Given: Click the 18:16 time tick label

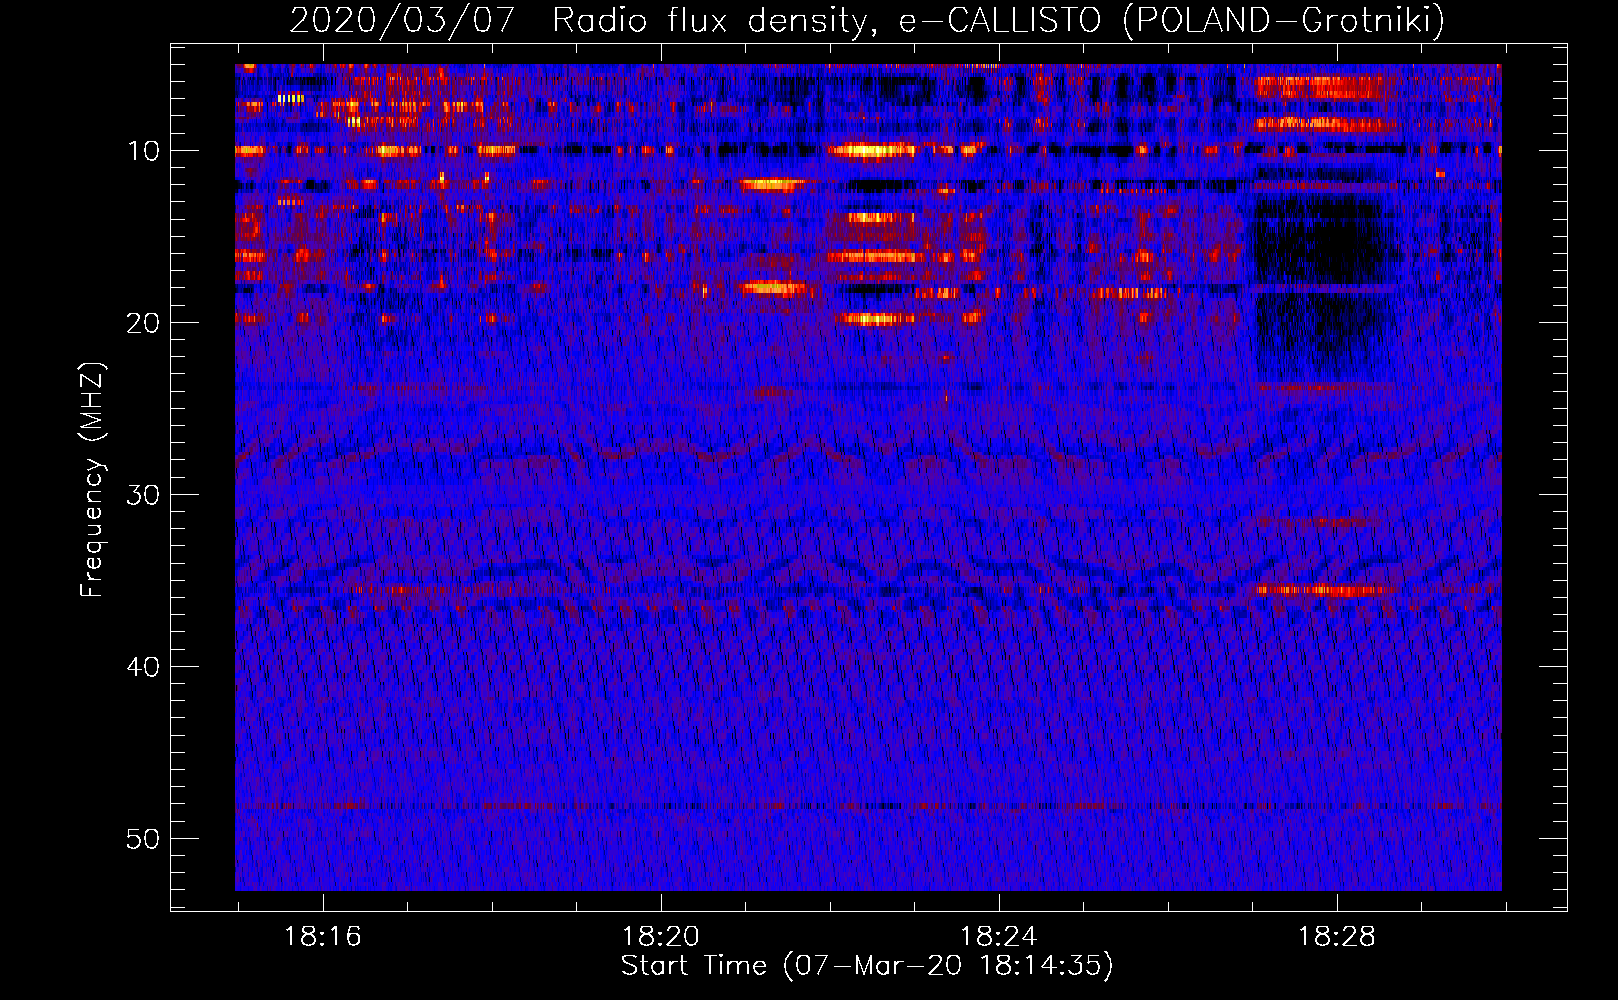Looking at the screenshot, I should tap(322, 937).
